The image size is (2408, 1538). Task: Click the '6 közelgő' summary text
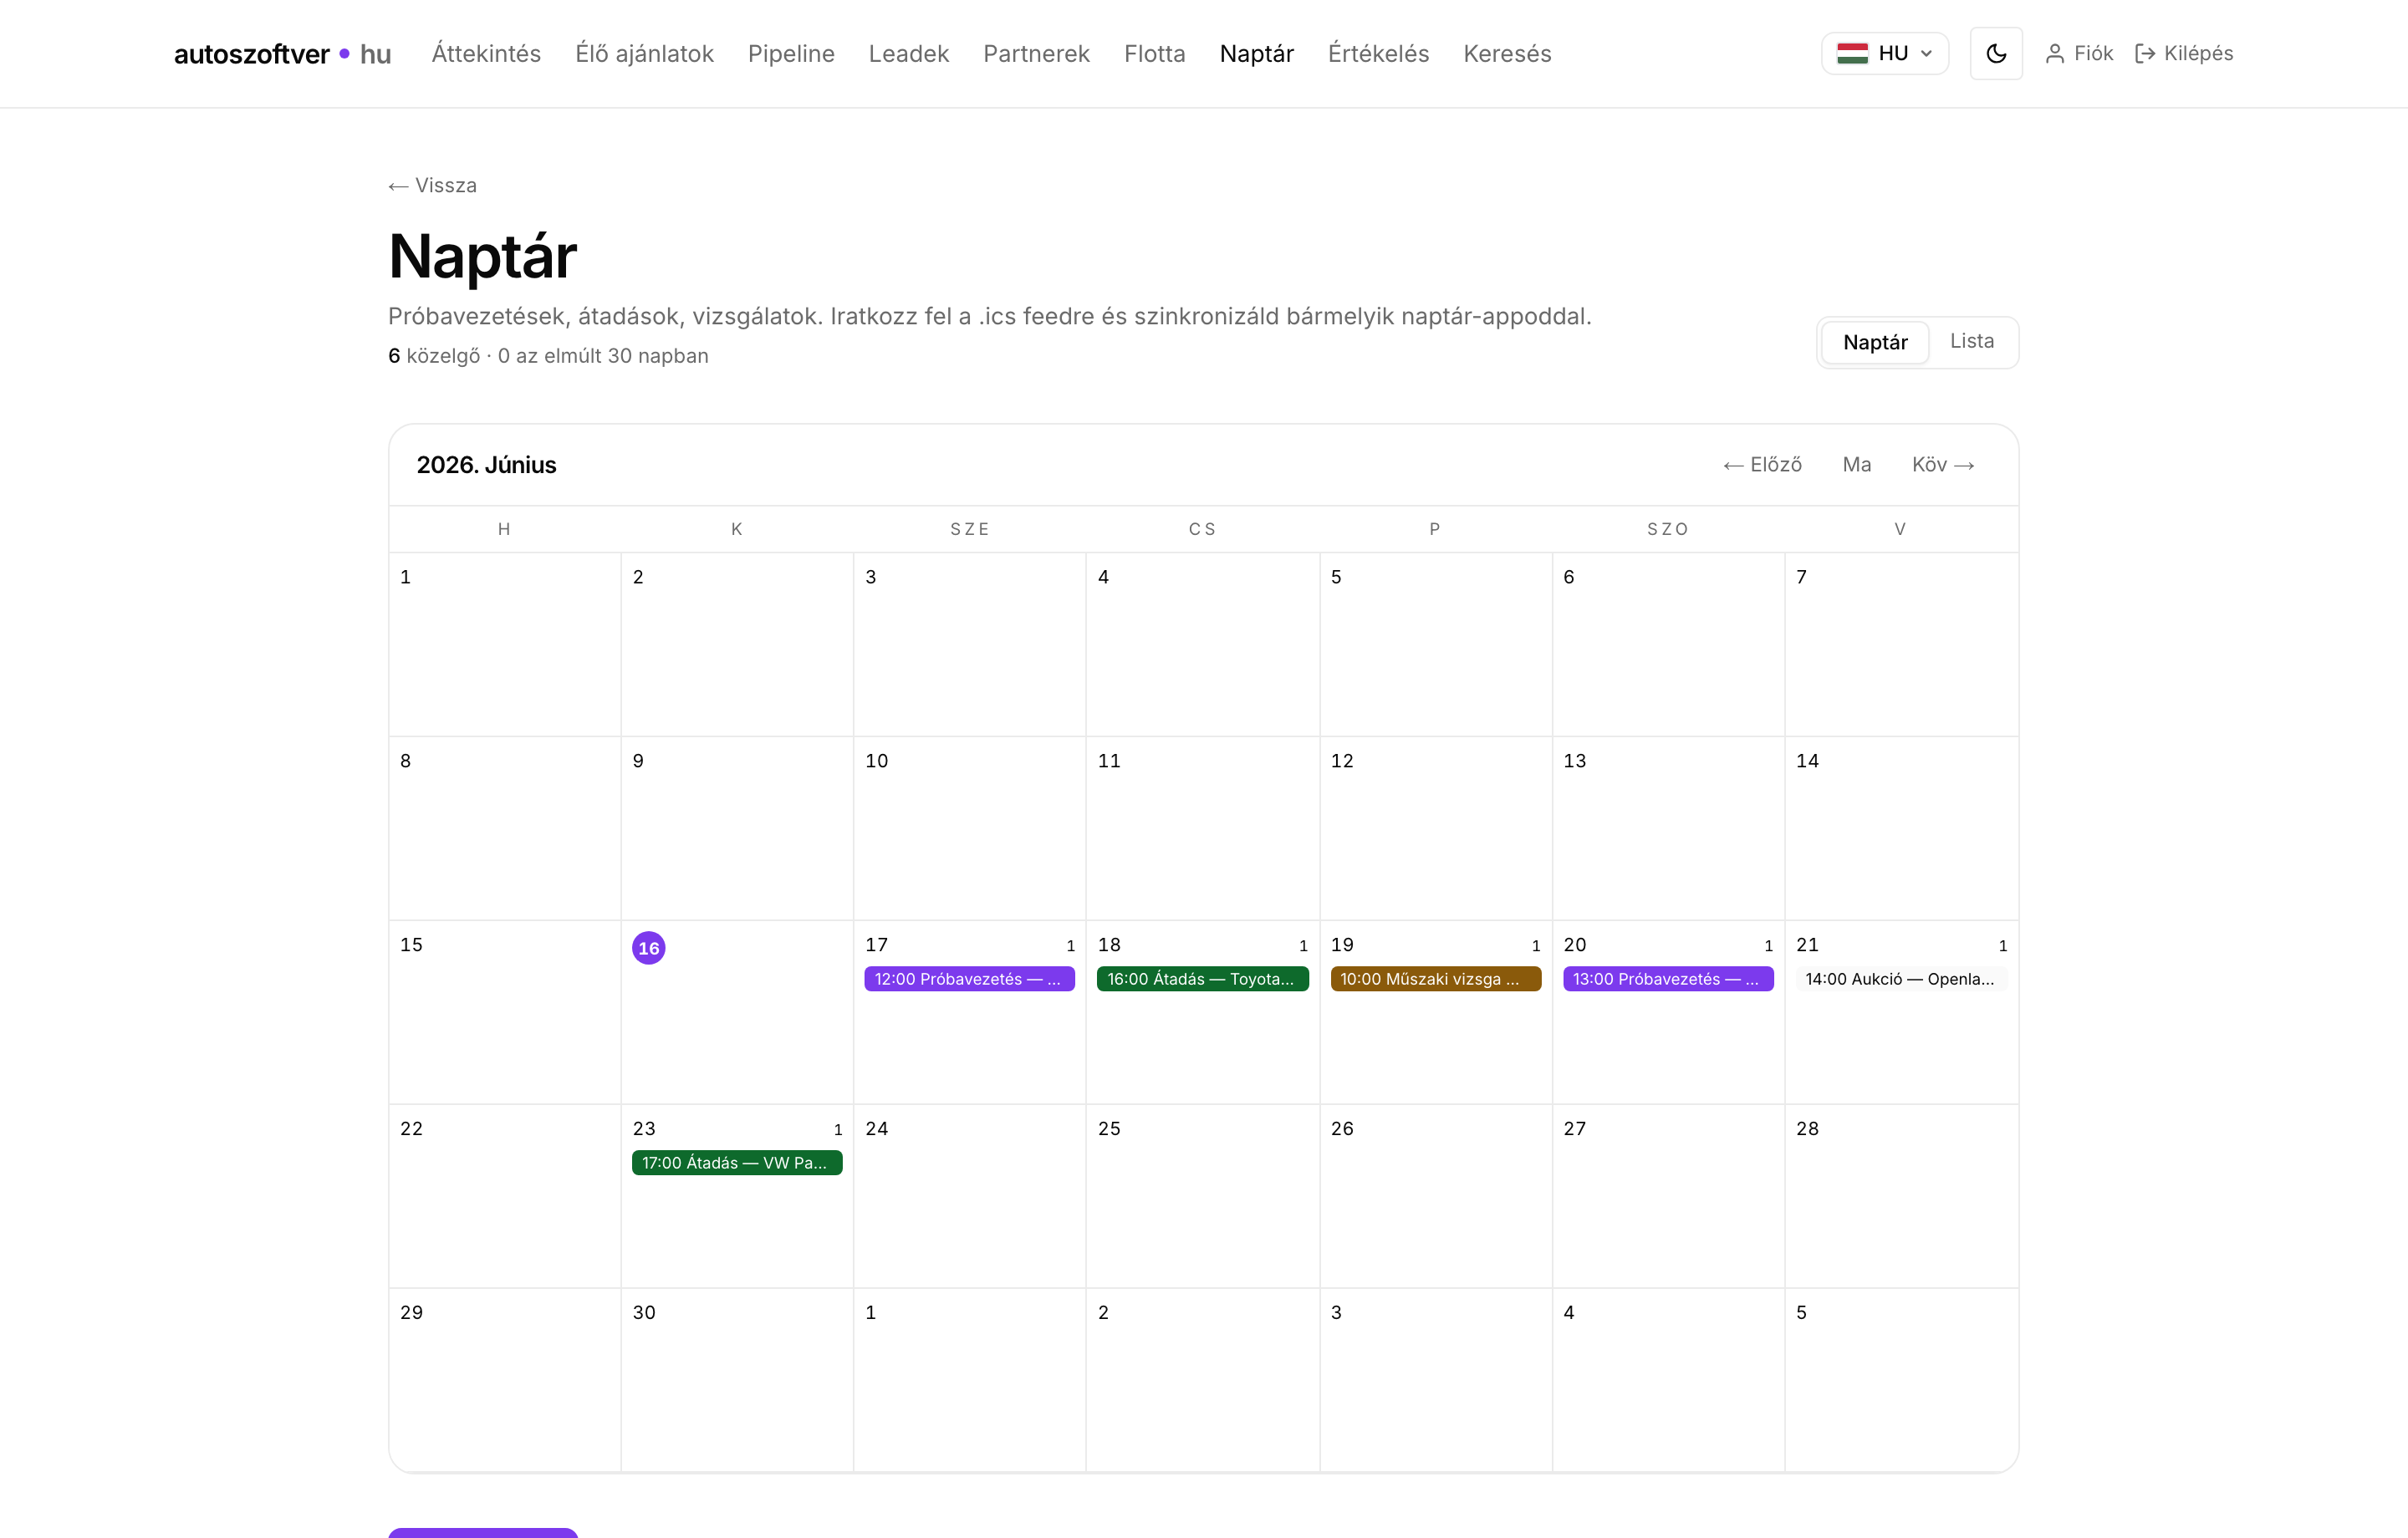434,356
